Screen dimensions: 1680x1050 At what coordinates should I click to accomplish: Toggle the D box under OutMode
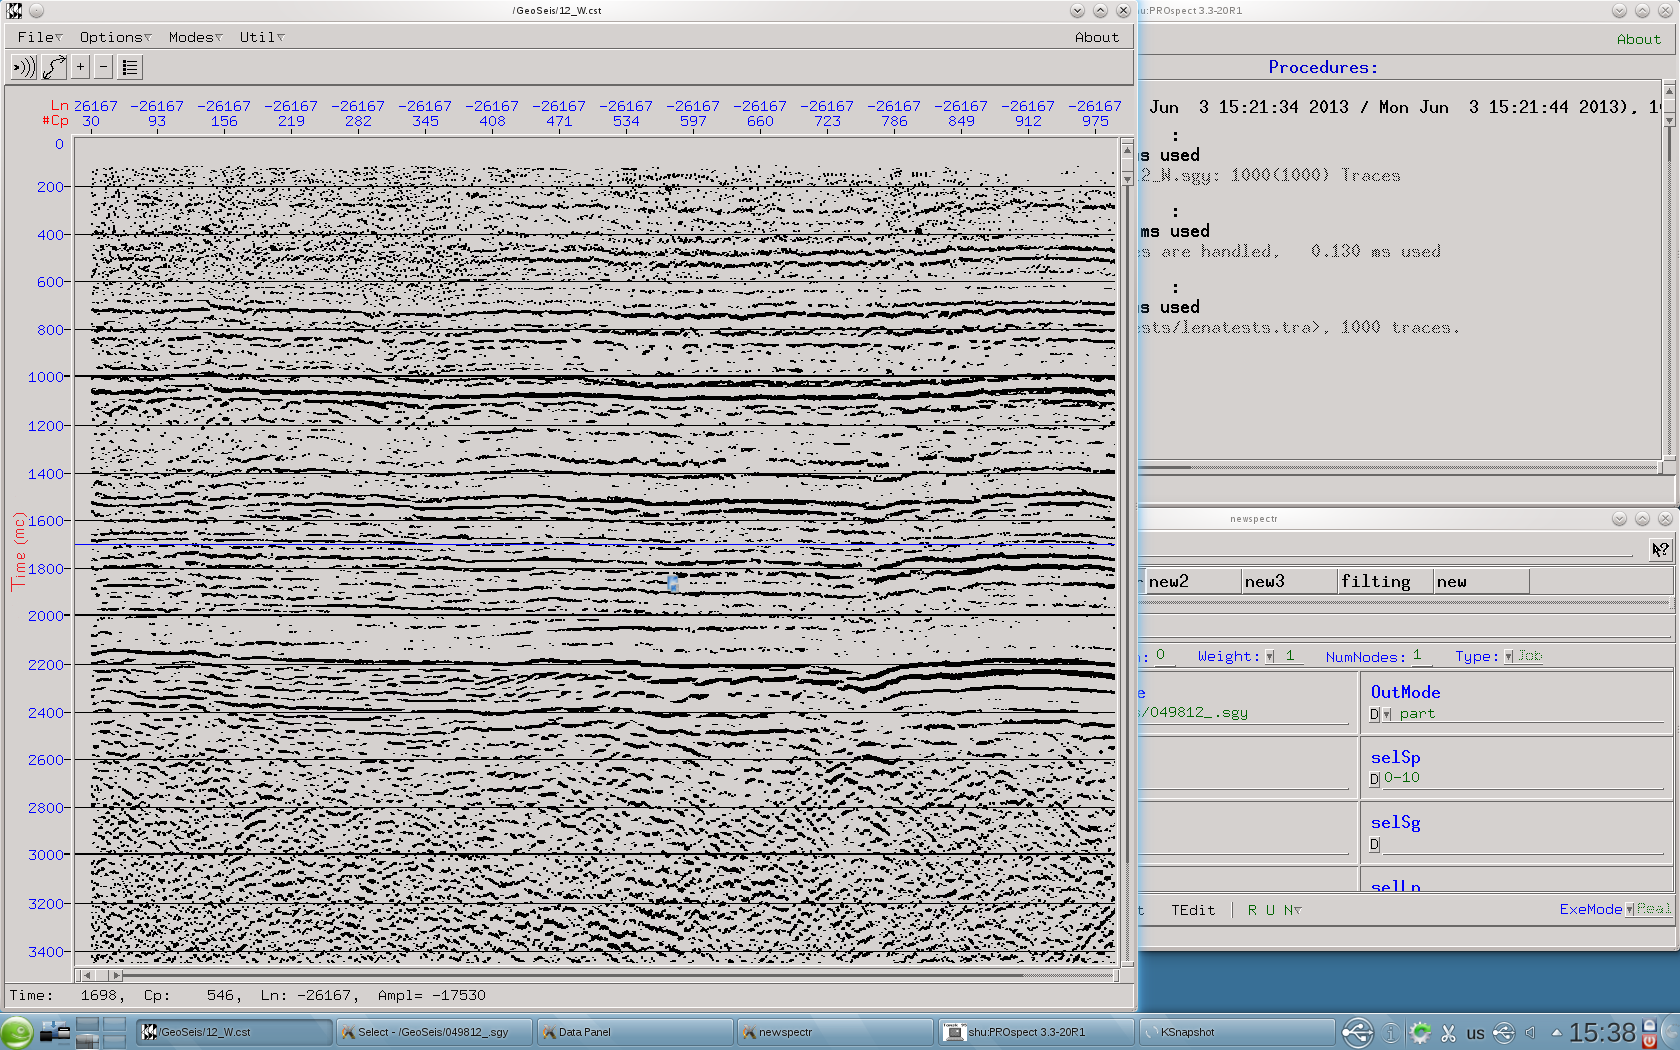(x=1374, y=714)
